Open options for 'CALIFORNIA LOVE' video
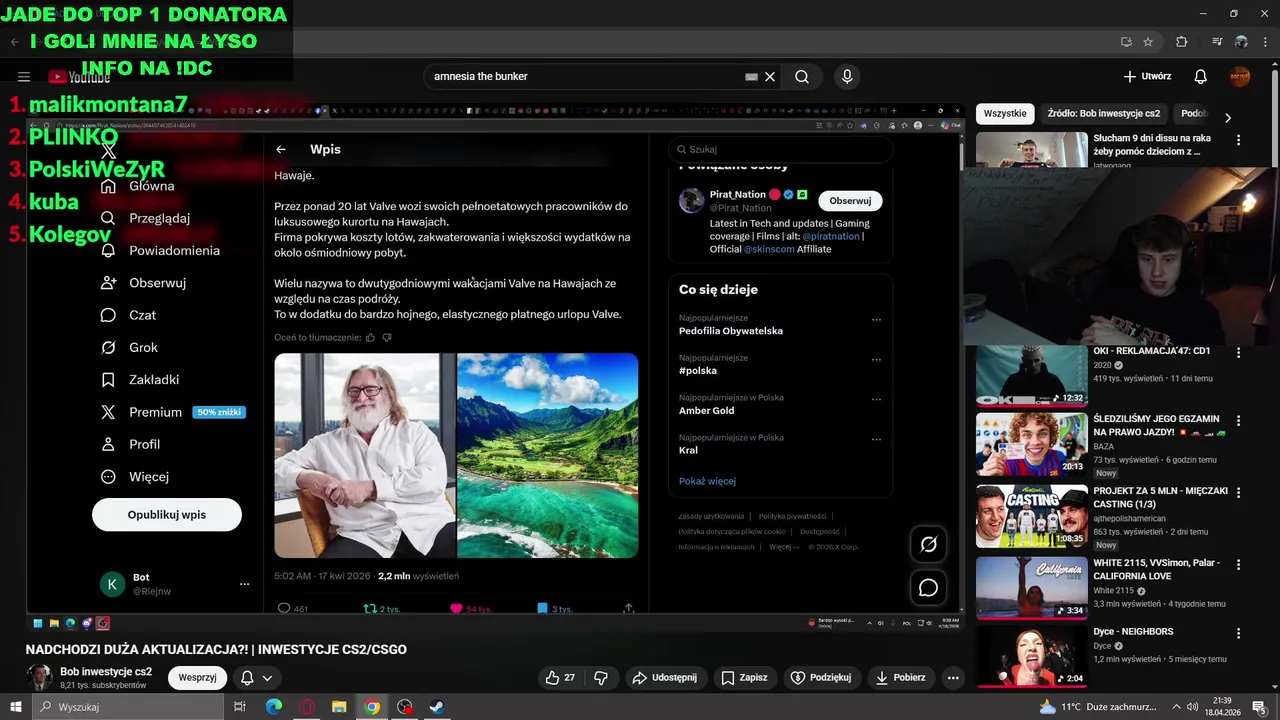This screenshot has width=1280, height=720. [1238, 565]
